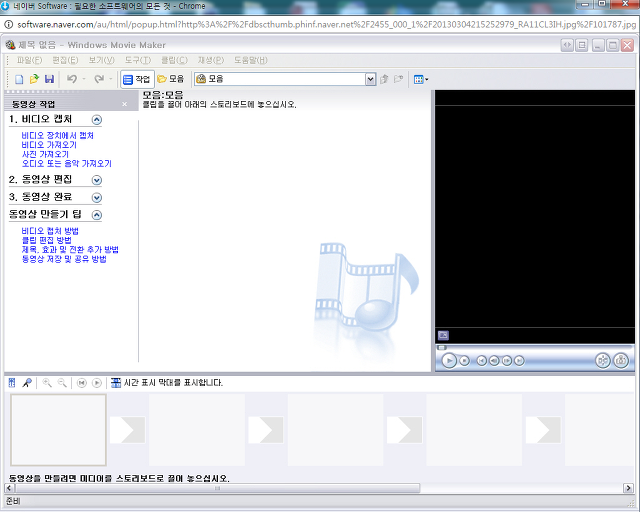Open the views icon dropdown in the toolbar

tap(421, 79)
